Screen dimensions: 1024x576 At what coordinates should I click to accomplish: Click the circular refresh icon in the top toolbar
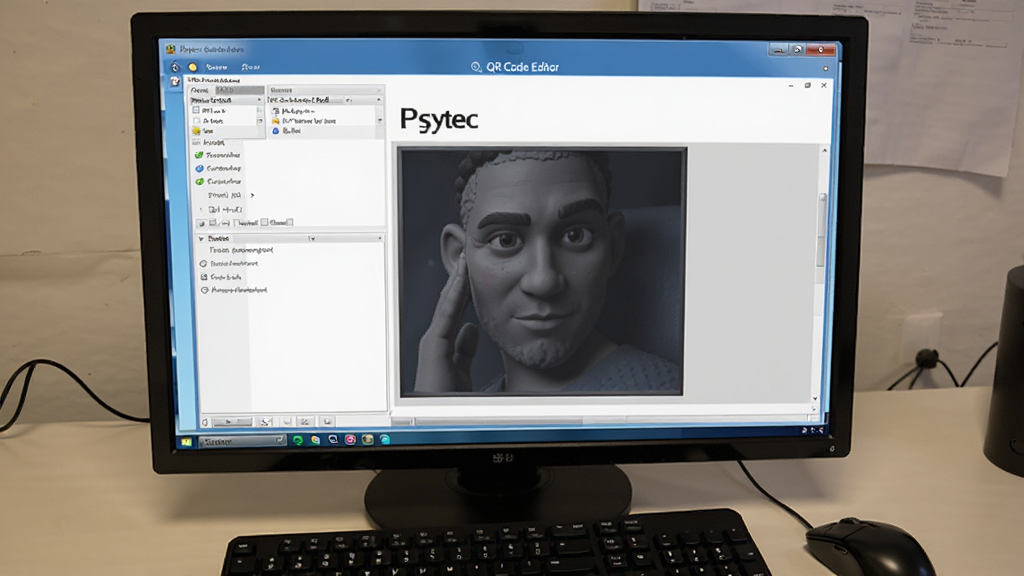175,67
